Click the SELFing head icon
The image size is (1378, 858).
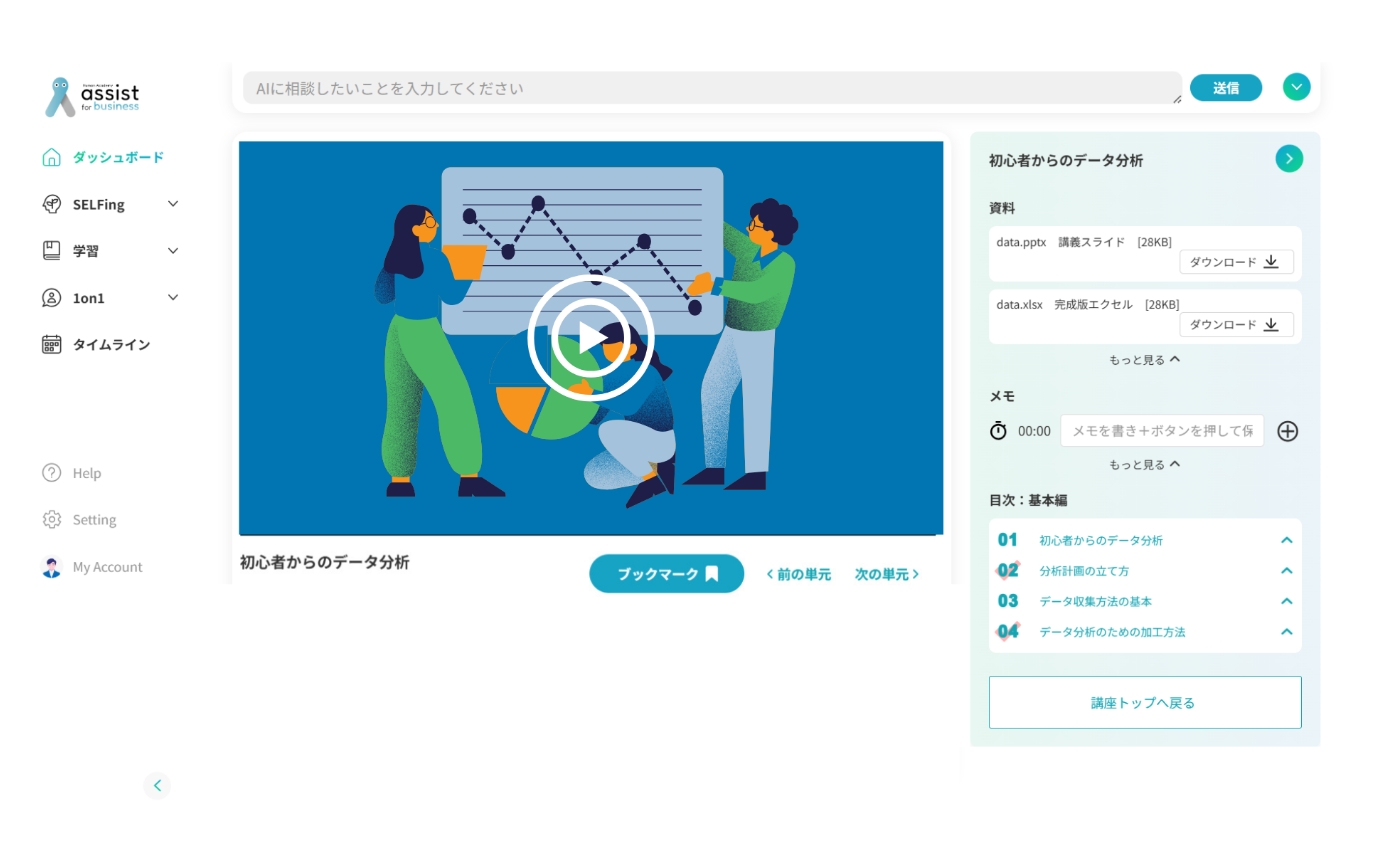point(51,204)
